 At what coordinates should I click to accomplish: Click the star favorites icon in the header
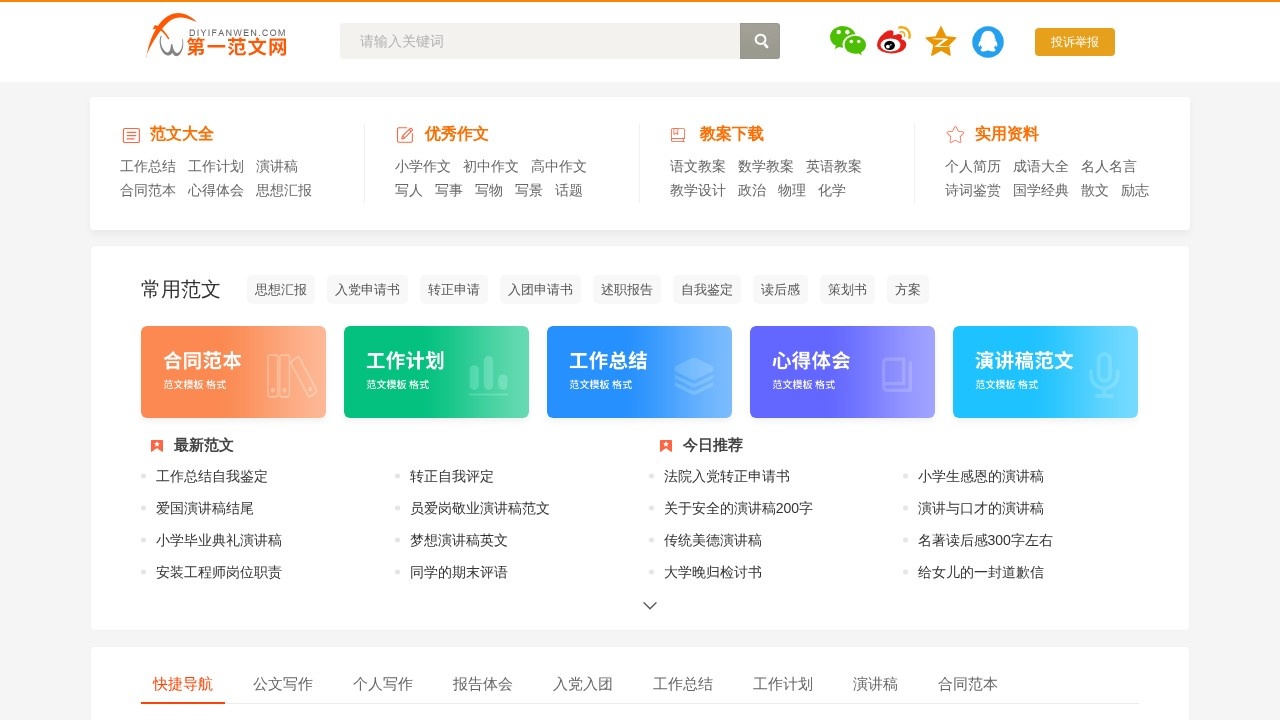[x=940, y=41]
